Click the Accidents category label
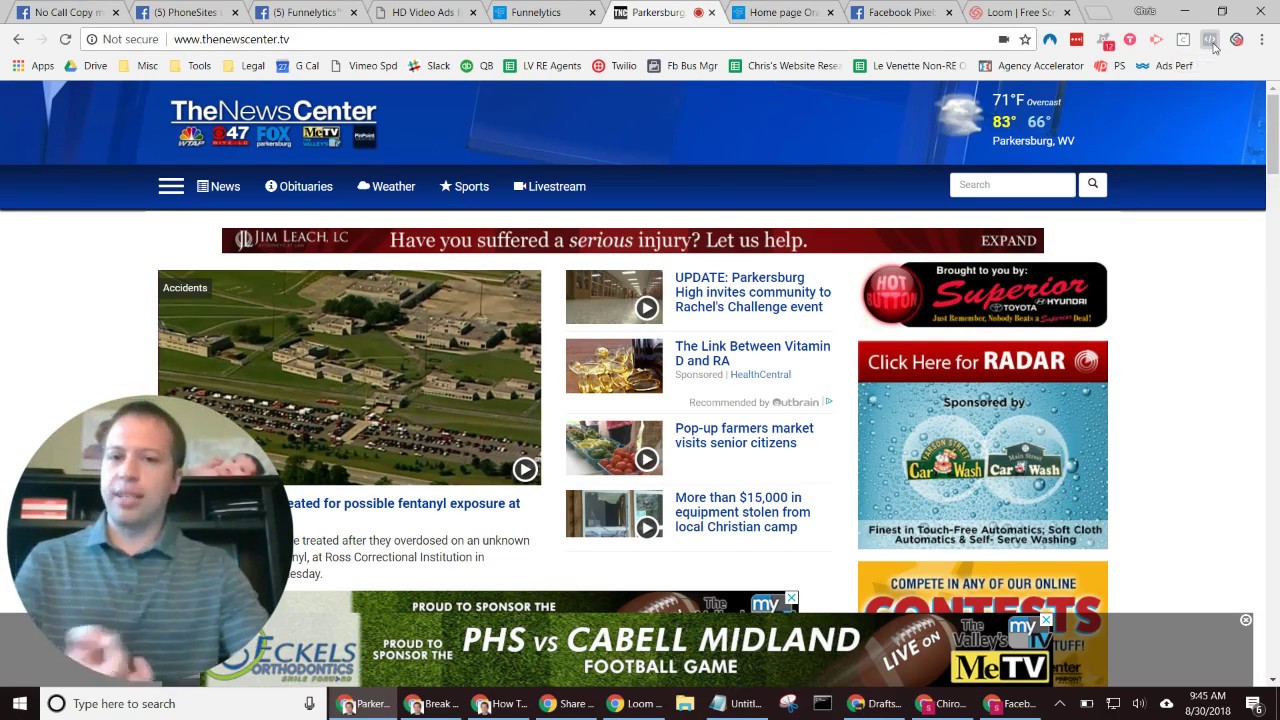1280x720 pixels. point(185,288)
